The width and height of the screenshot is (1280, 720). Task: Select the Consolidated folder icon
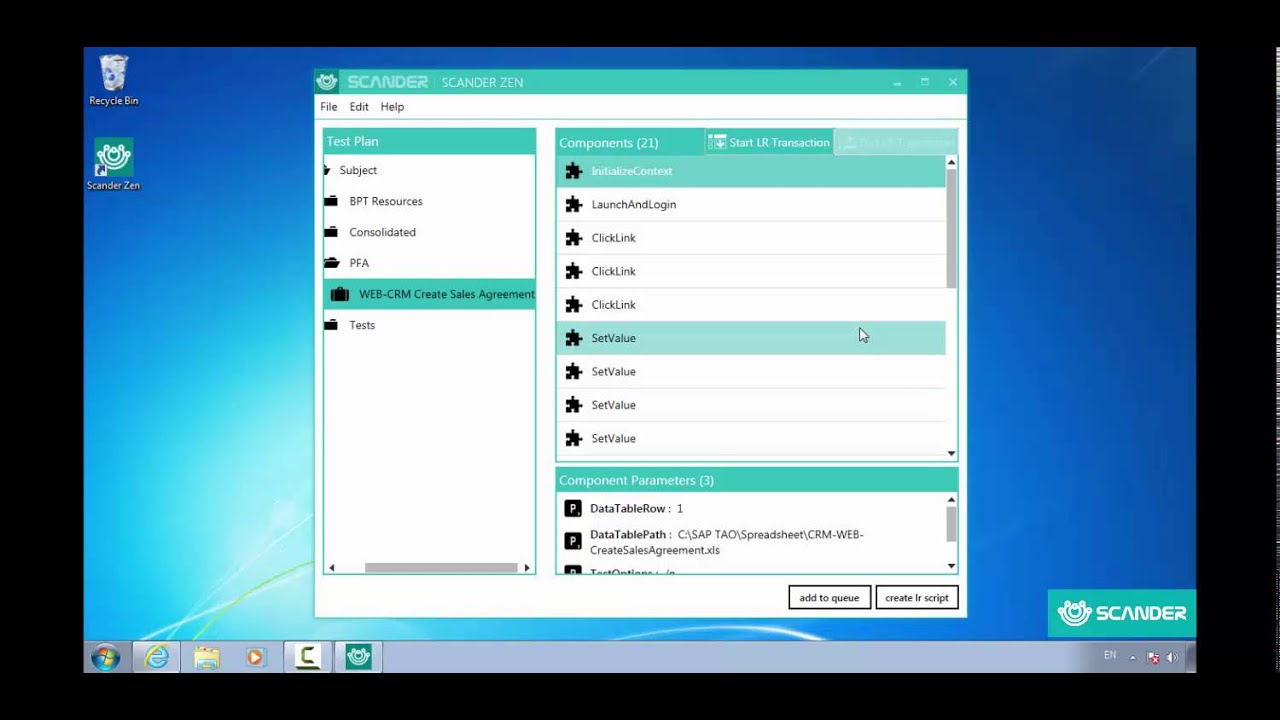(x=331, y=232)
